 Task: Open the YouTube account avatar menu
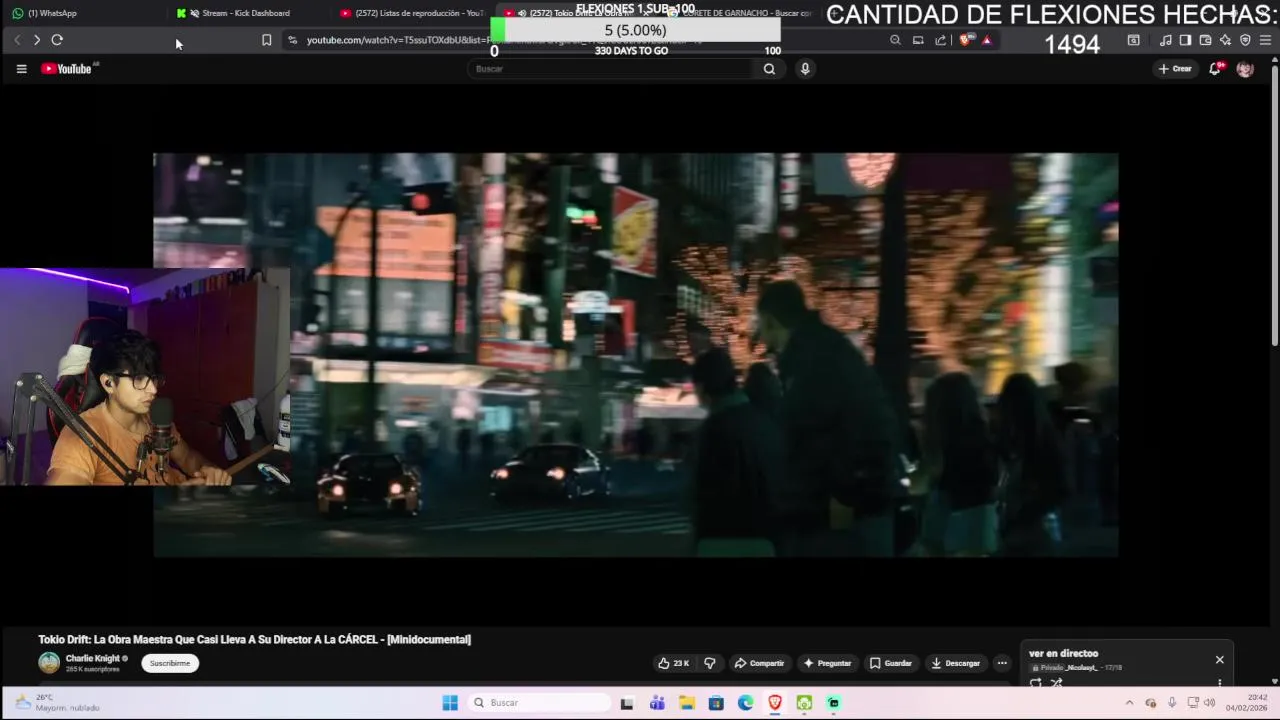click(1245, 69)
